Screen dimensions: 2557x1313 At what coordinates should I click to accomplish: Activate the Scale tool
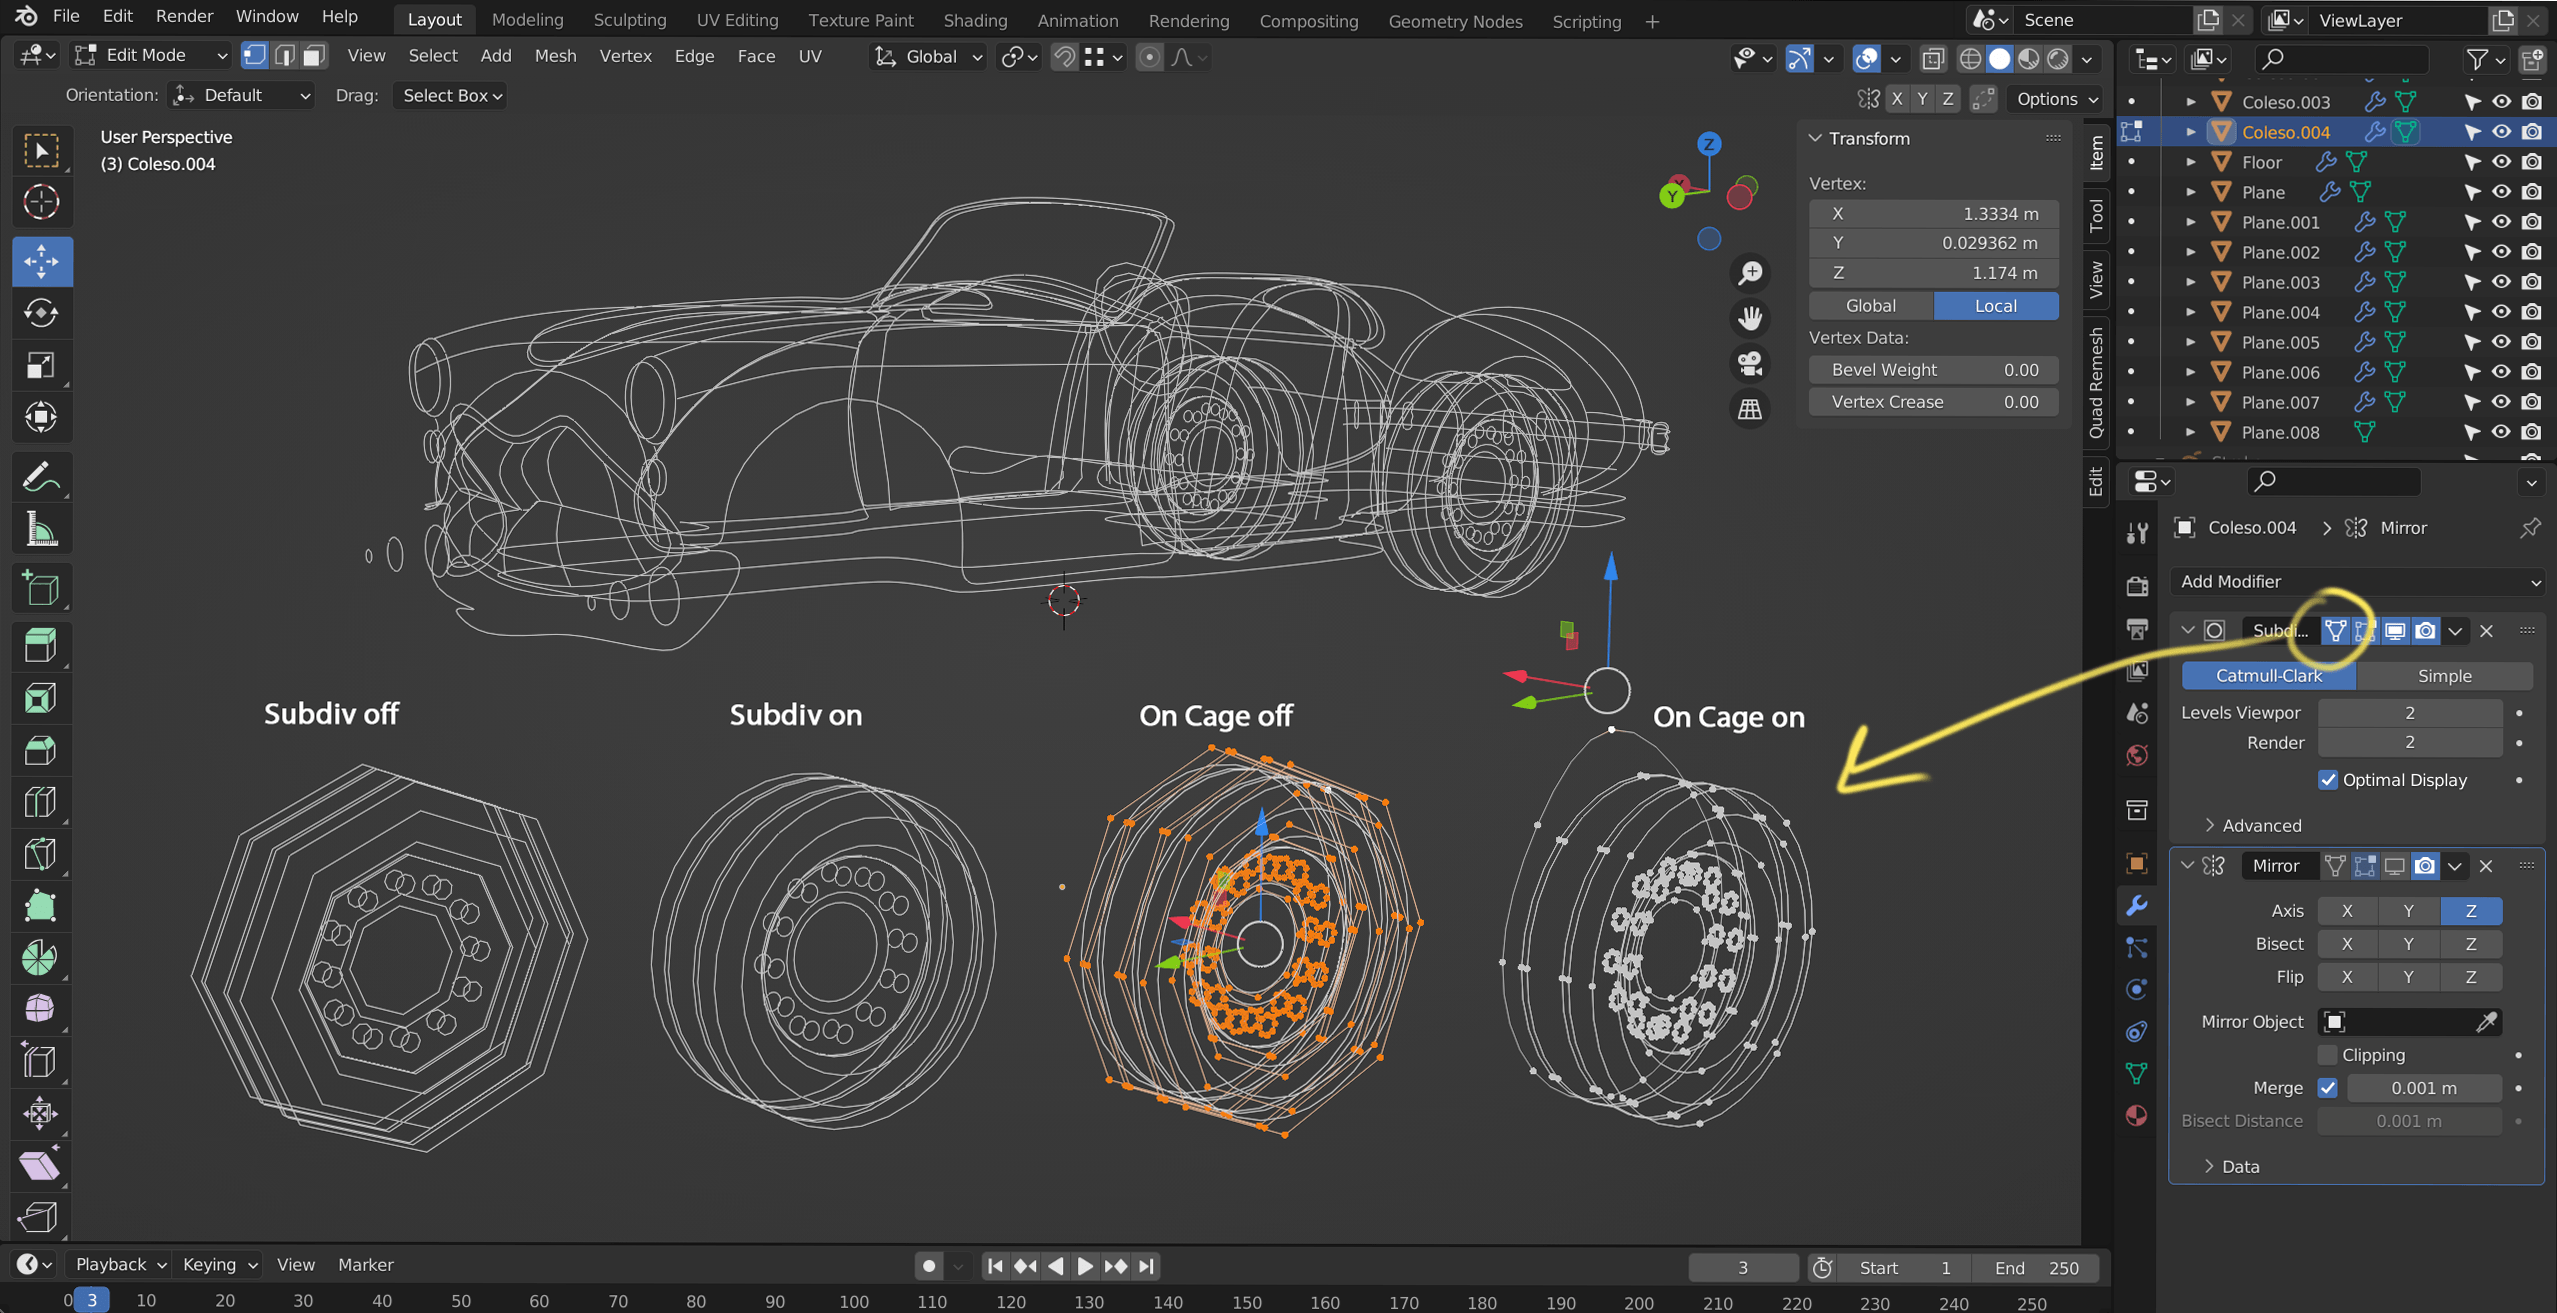41,366
